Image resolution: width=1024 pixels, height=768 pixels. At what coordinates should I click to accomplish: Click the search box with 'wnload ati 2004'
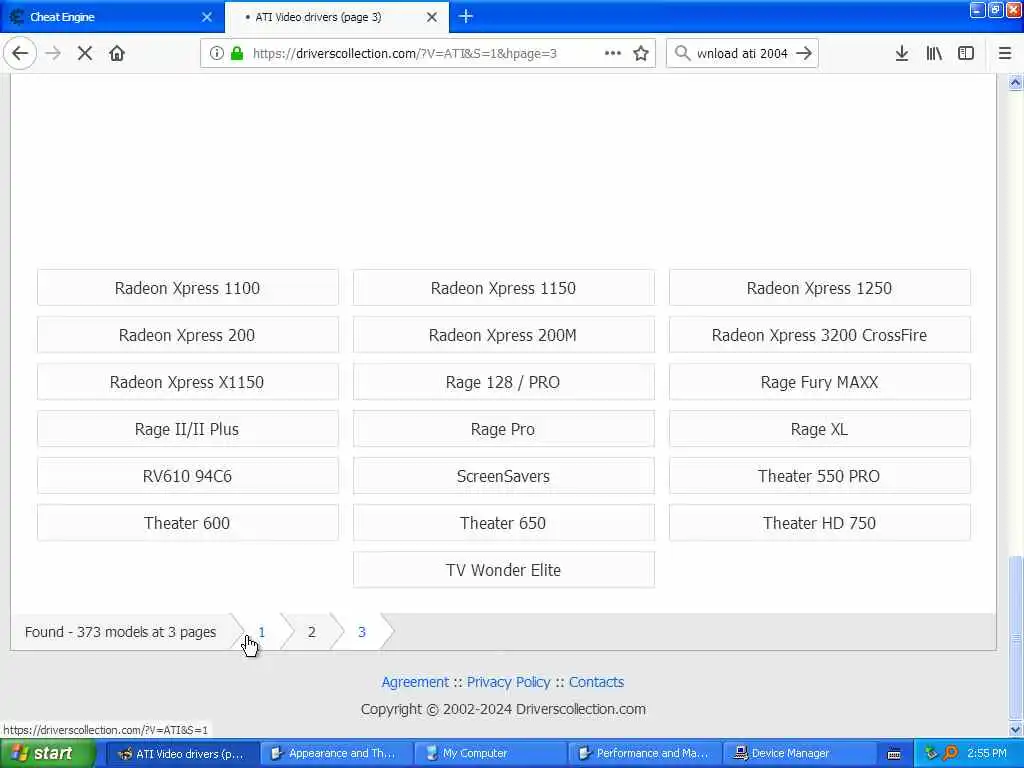coord(742,54)
